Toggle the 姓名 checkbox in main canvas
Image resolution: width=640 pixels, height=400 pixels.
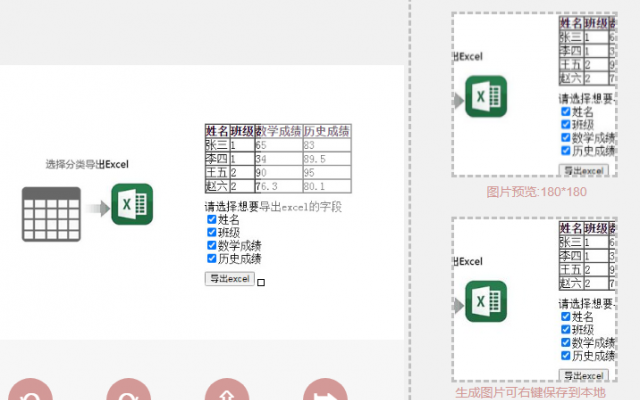pyautogui.click(x=211, y=219)
